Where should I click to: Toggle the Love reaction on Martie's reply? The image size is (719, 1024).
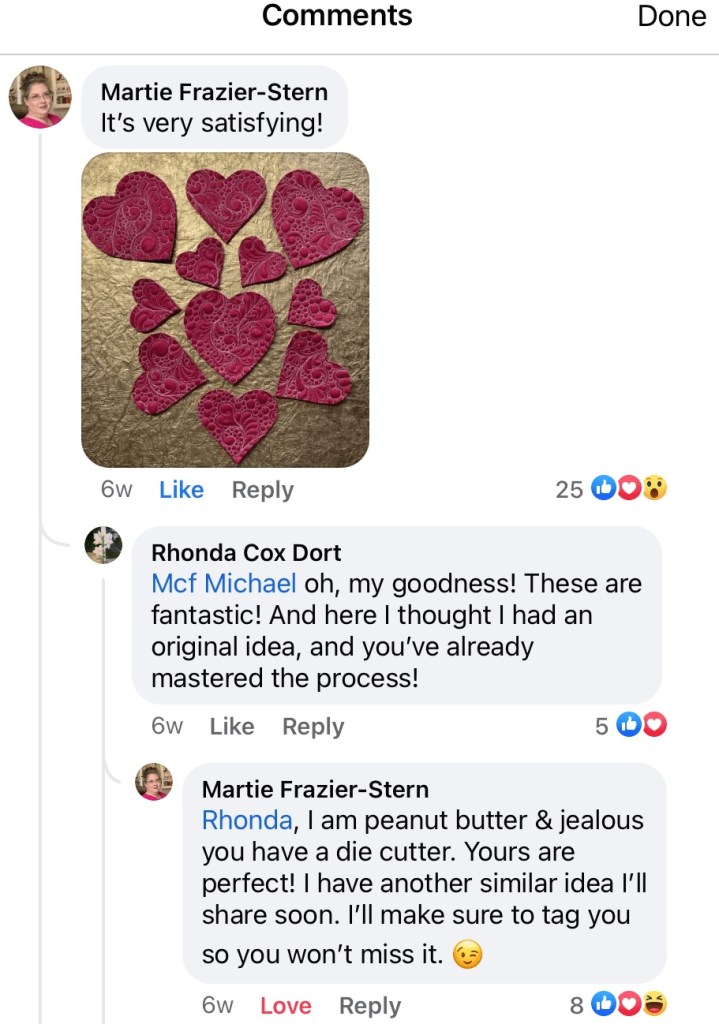(286, 1006)
